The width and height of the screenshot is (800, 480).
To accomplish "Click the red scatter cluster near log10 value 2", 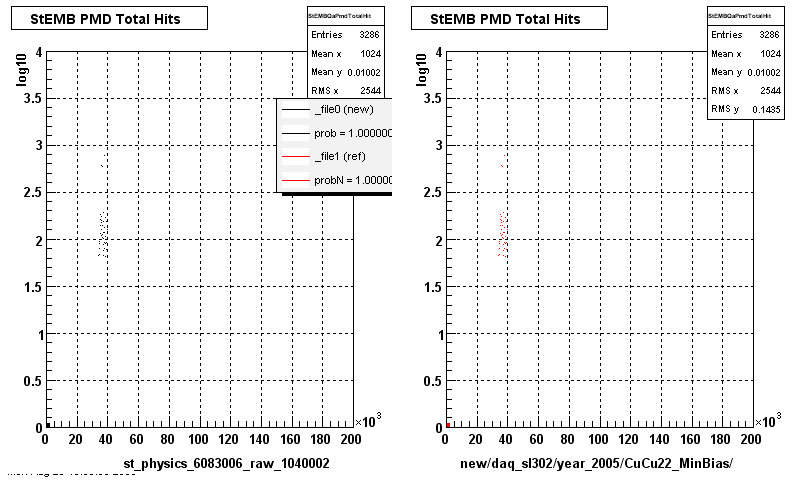I will click(503, 235).
